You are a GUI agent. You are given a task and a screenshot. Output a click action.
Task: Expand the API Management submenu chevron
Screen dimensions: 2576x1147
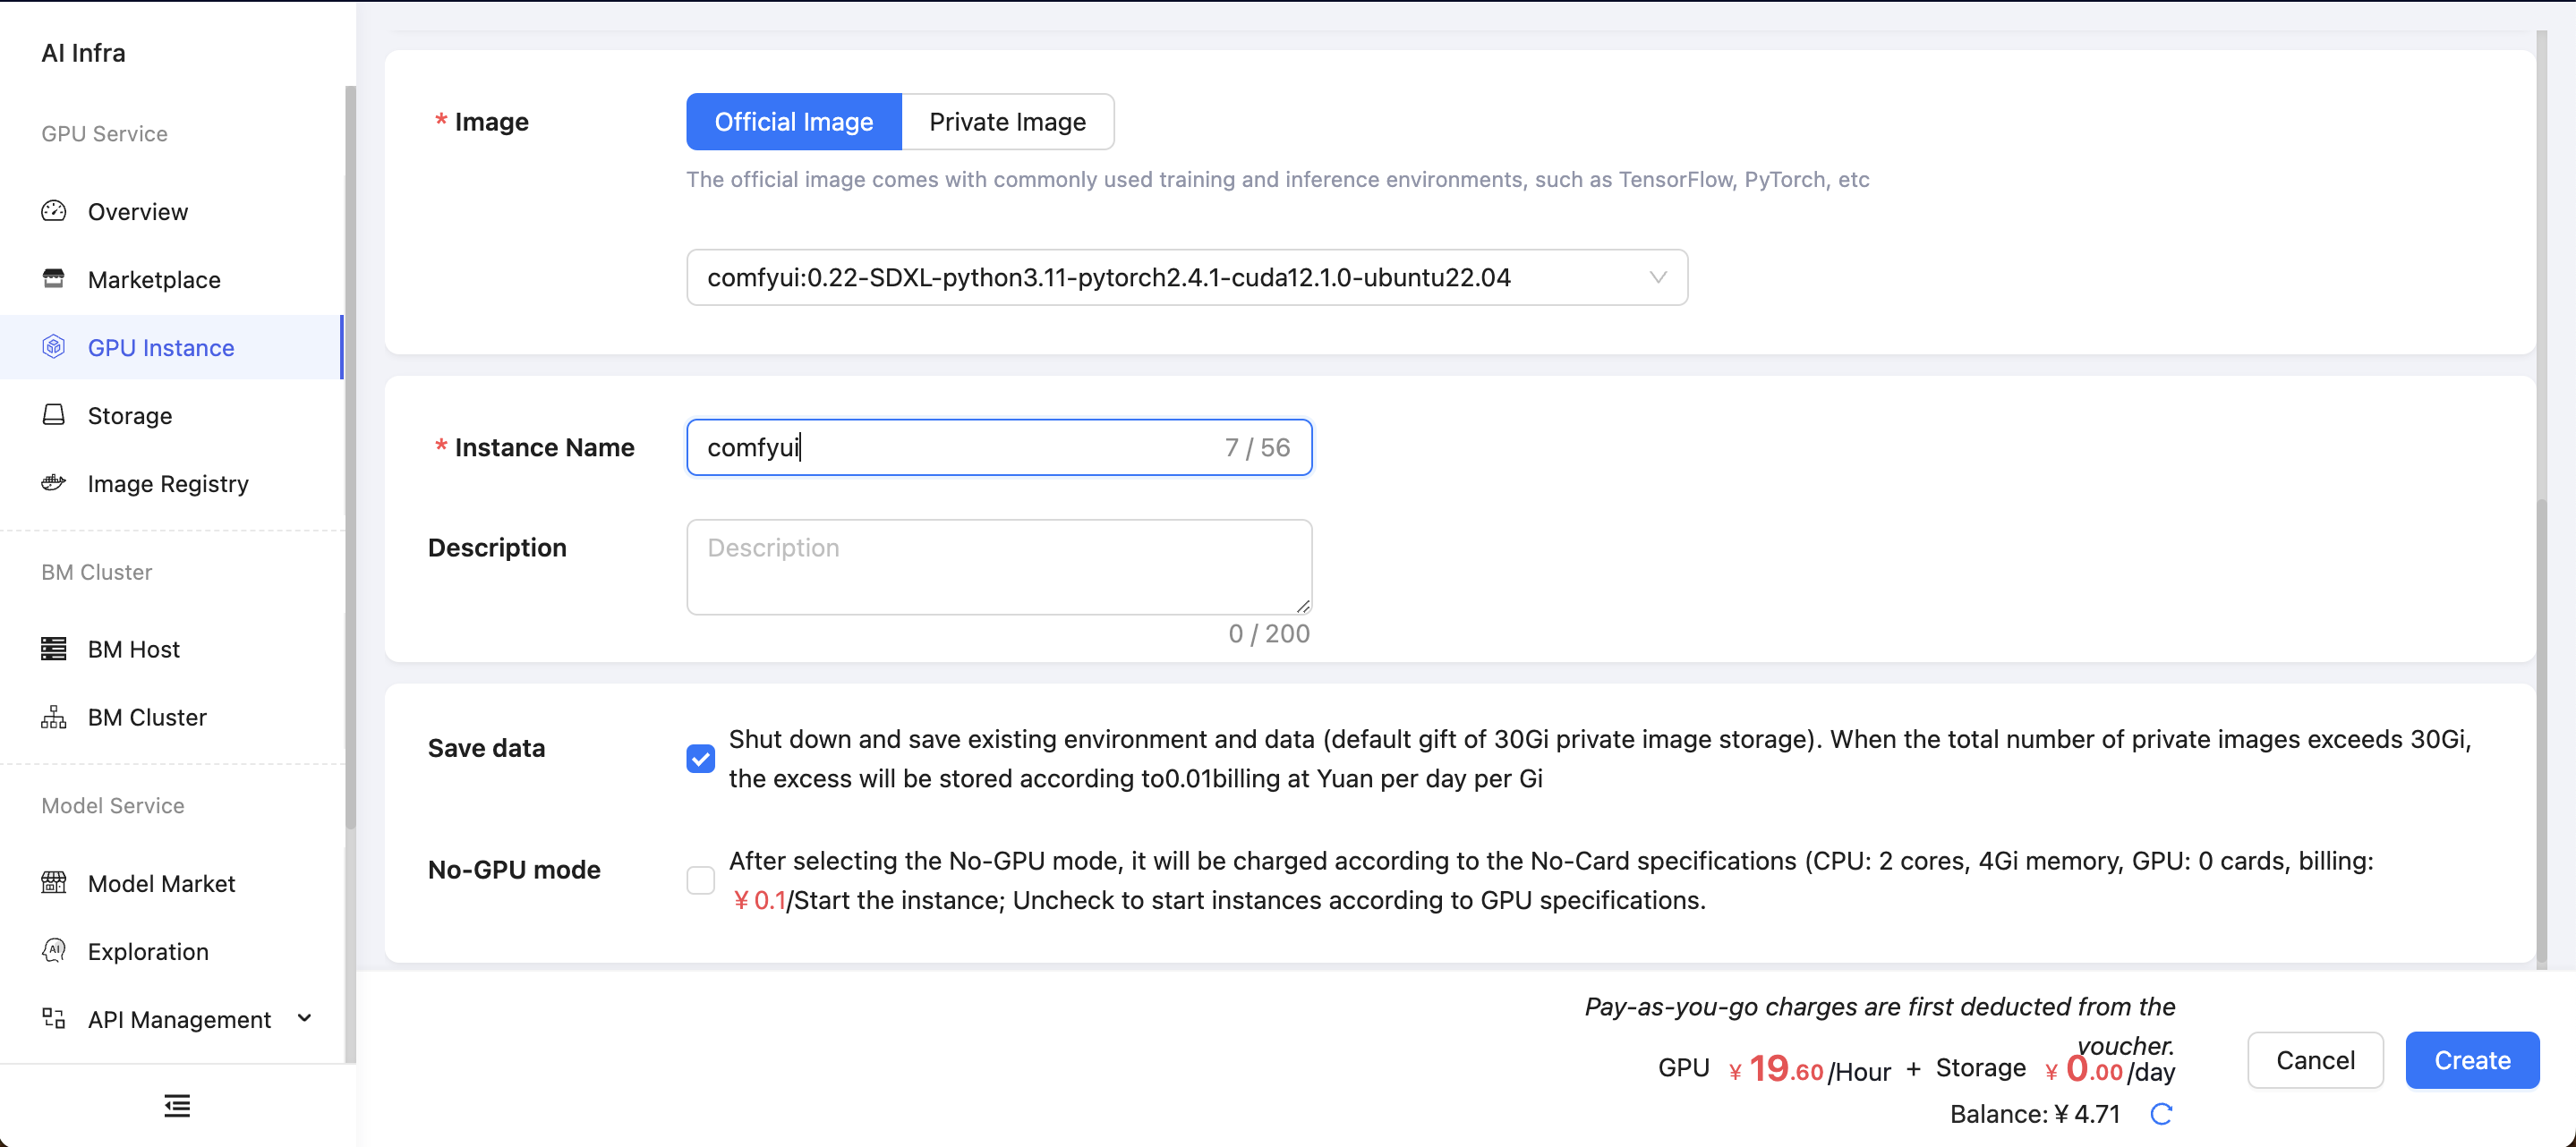tap(305, 1018)
